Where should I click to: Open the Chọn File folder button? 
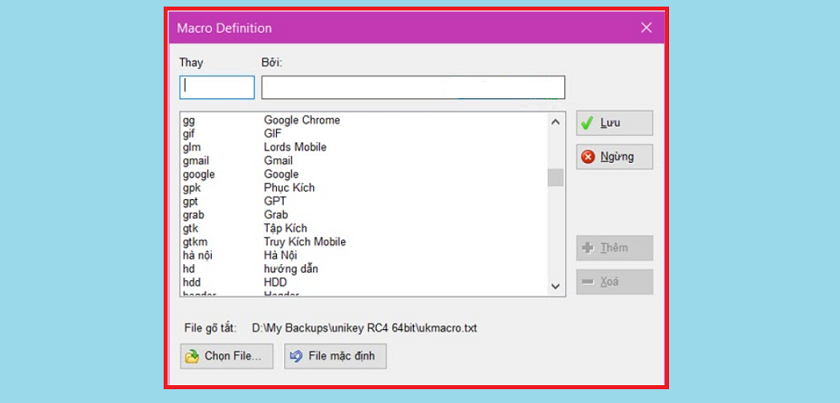(226, 356)
